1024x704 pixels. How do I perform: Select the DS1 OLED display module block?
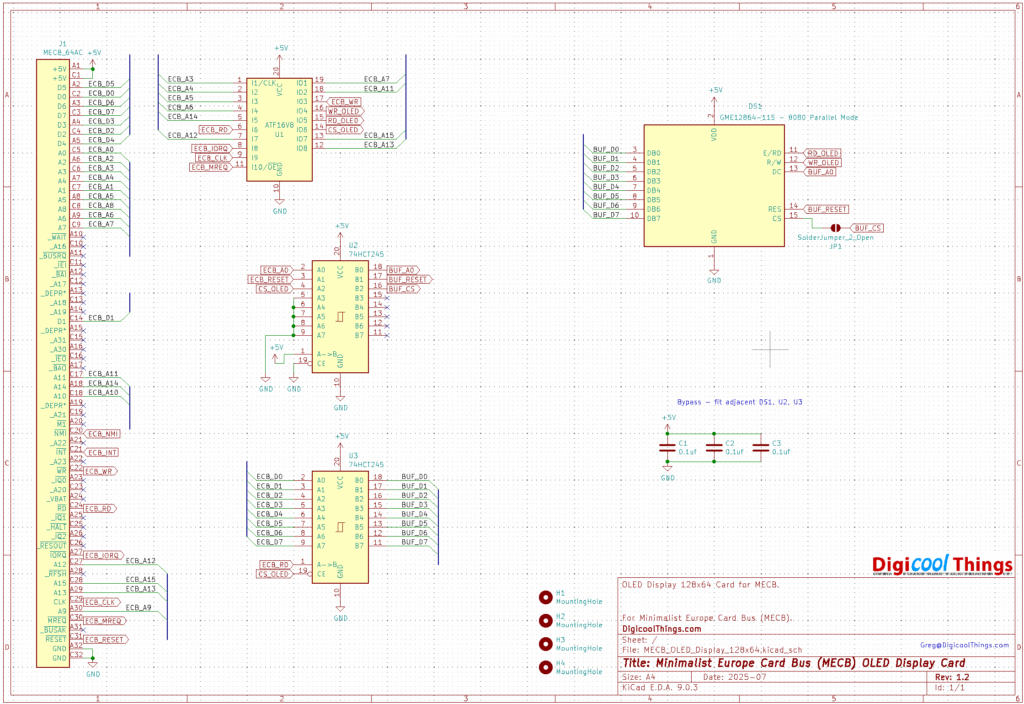click(x=714, y=185)
